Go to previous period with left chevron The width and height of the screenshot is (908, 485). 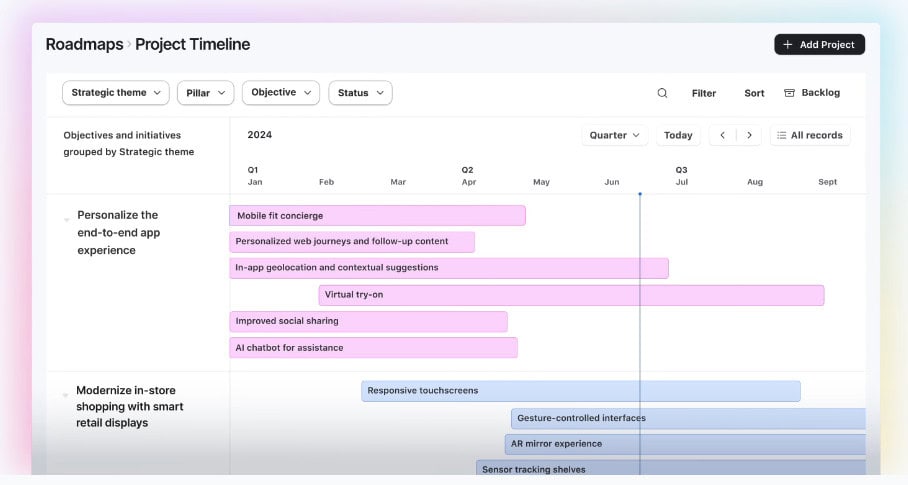click(x=723, y=135)
